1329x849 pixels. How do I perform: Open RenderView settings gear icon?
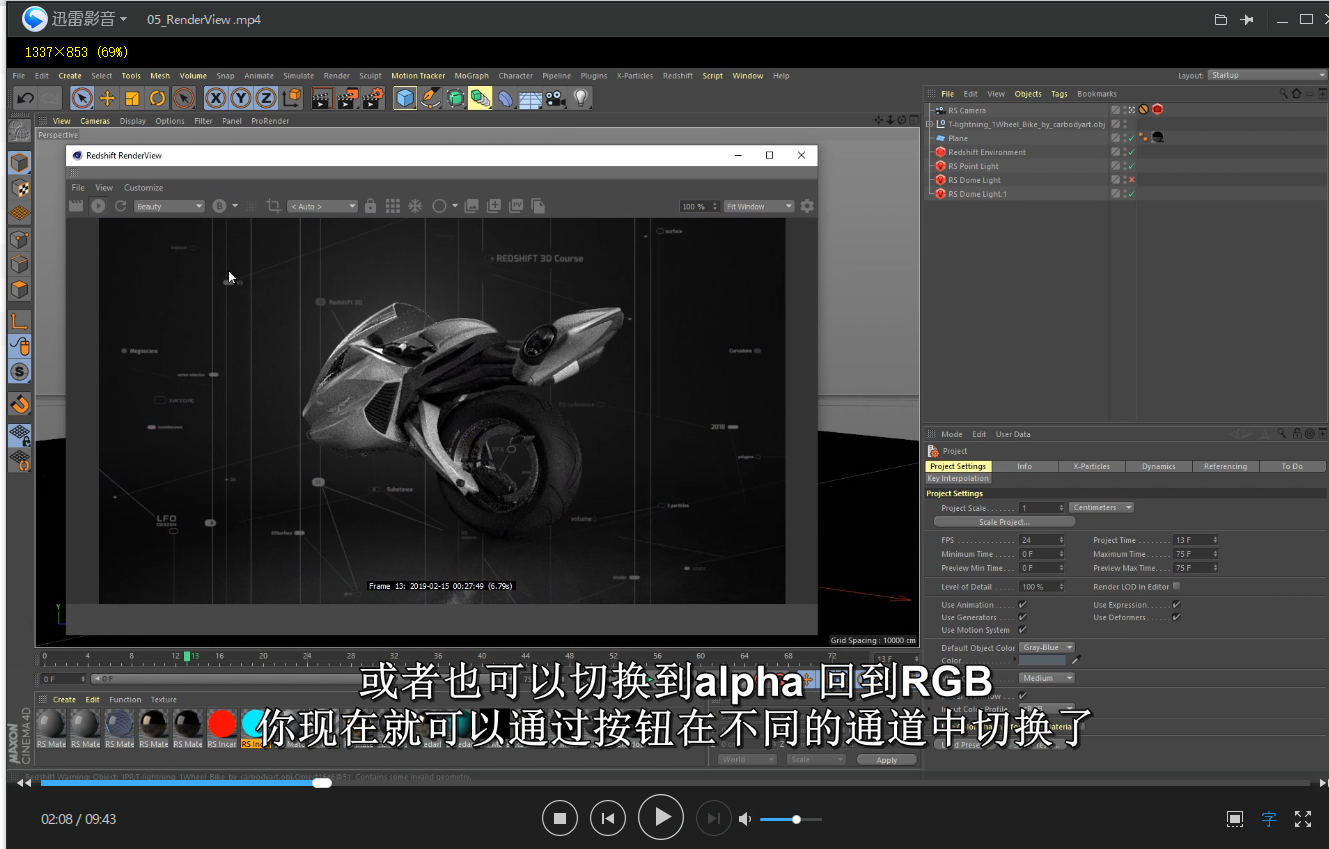point(807,206)
